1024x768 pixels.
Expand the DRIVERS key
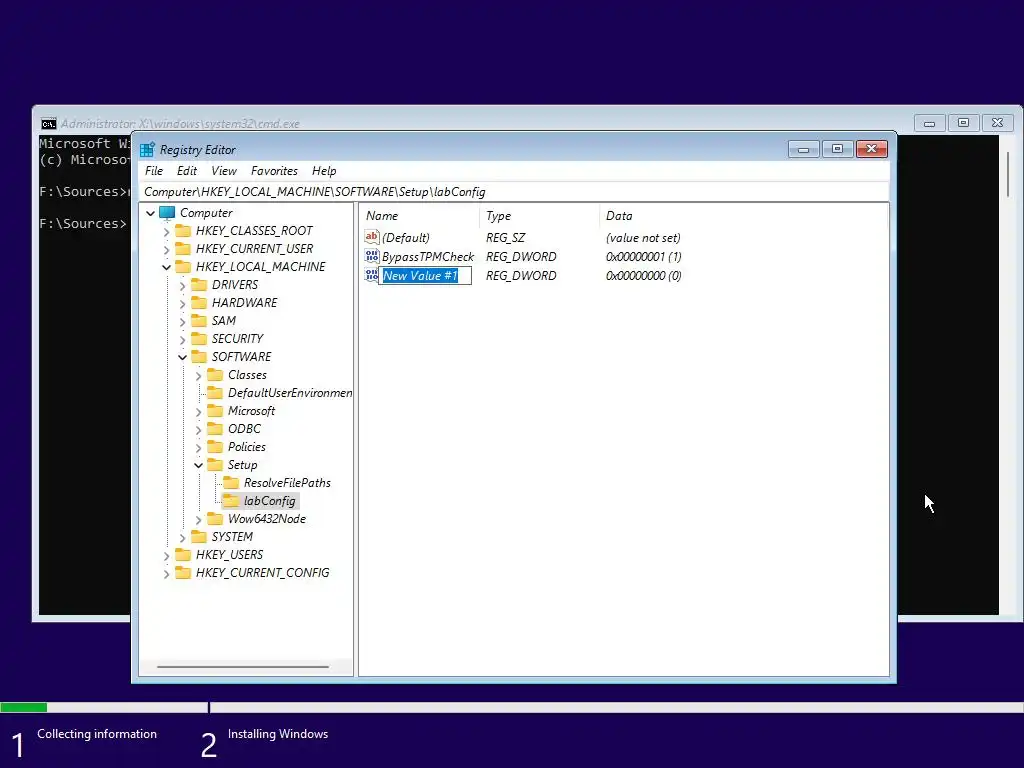(182, 285)
